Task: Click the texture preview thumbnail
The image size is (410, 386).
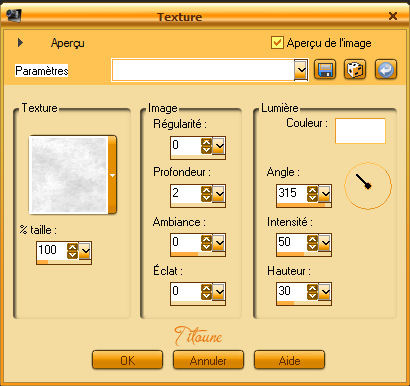Action: click(x=68, y=175)
